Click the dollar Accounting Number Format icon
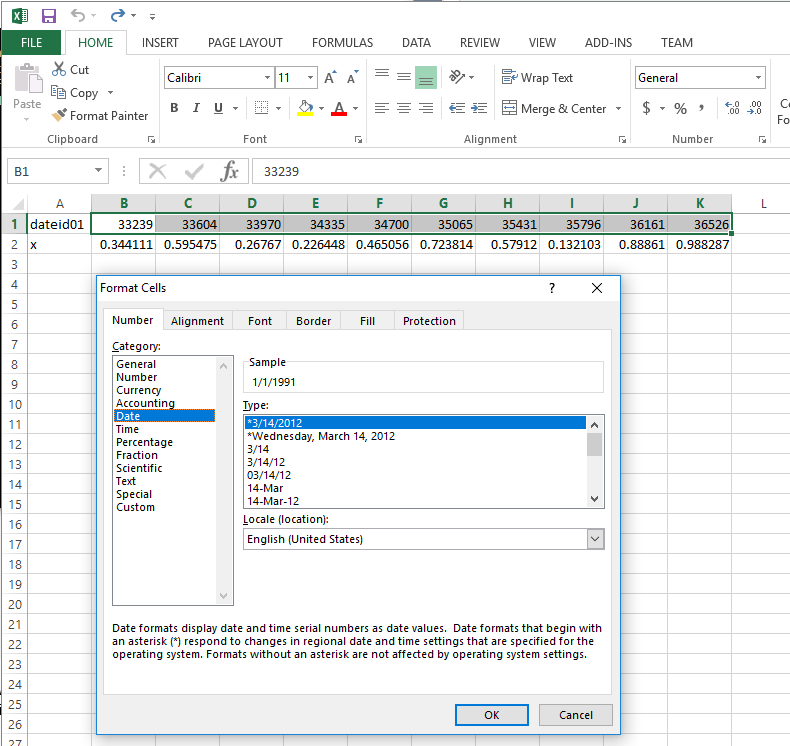 tap(646, 108)
